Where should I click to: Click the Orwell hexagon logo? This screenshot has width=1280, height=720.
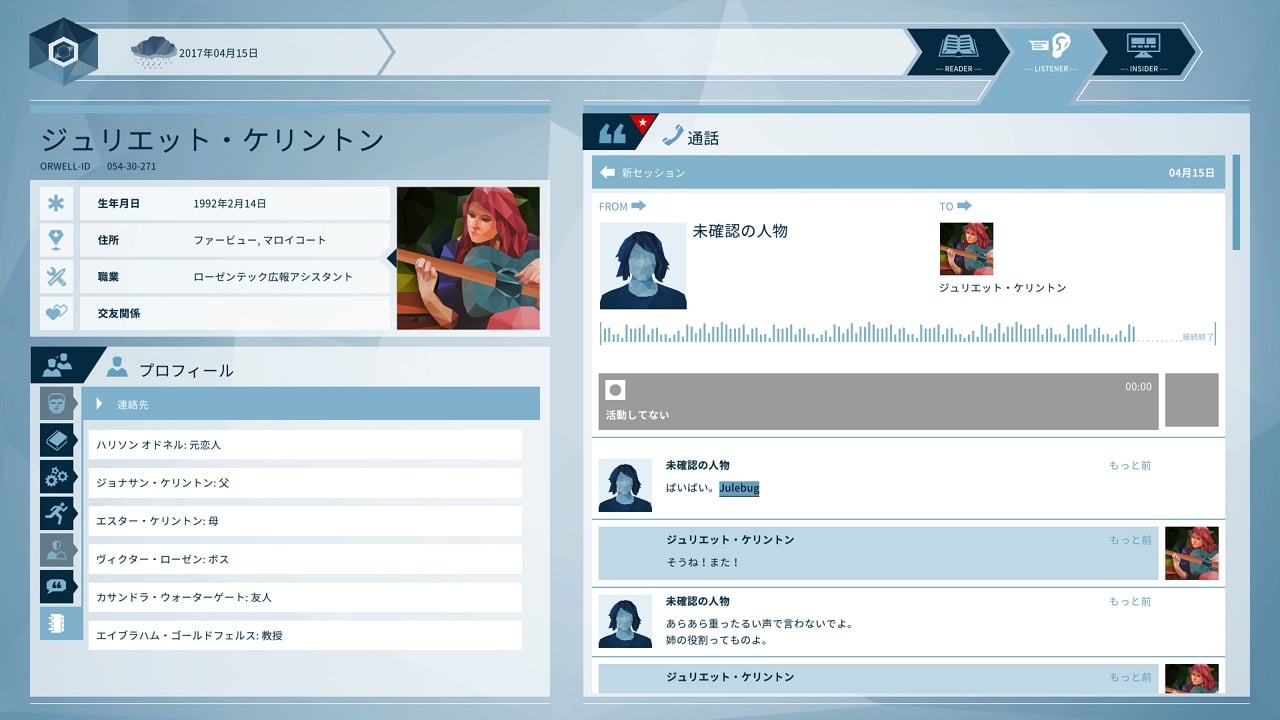(63, 52)
